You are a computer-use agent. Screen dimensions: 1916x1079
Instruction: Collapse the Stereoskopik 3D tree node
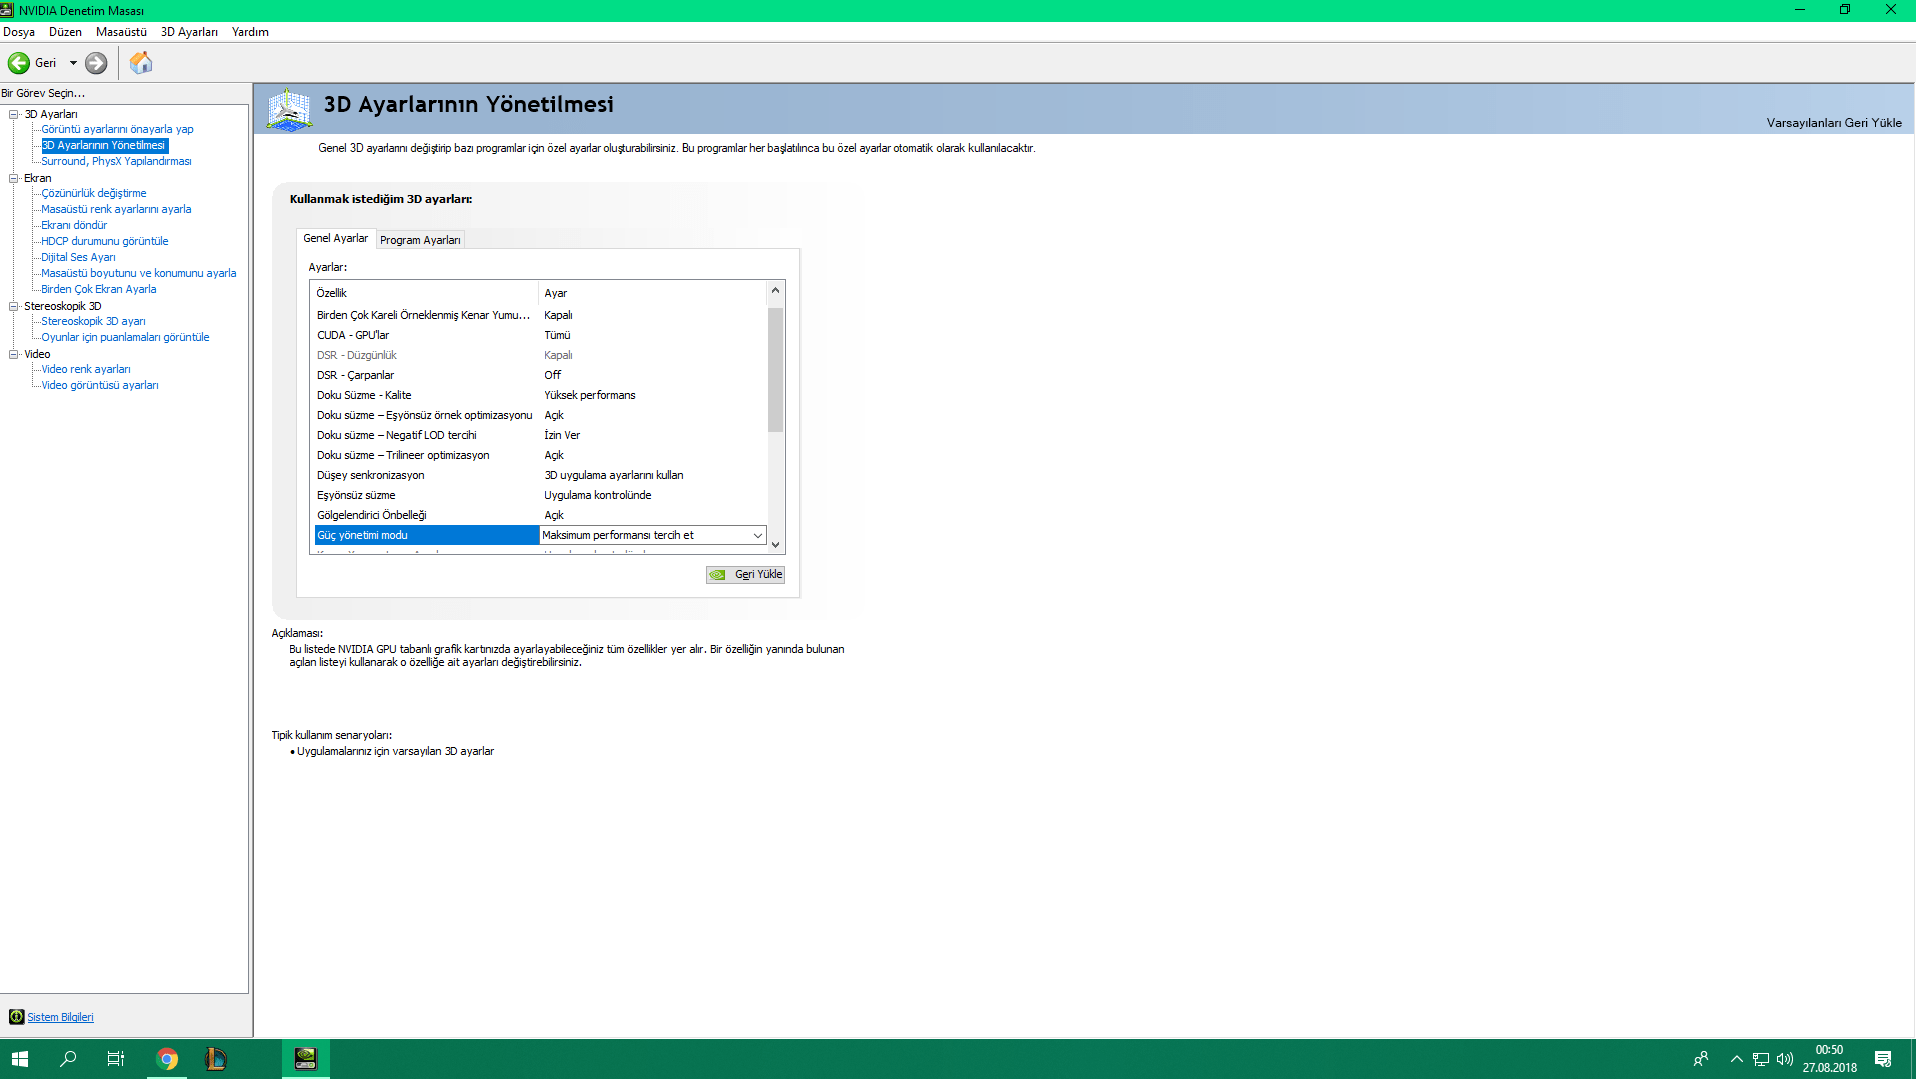pyautogui.click(x=14, y=306)
